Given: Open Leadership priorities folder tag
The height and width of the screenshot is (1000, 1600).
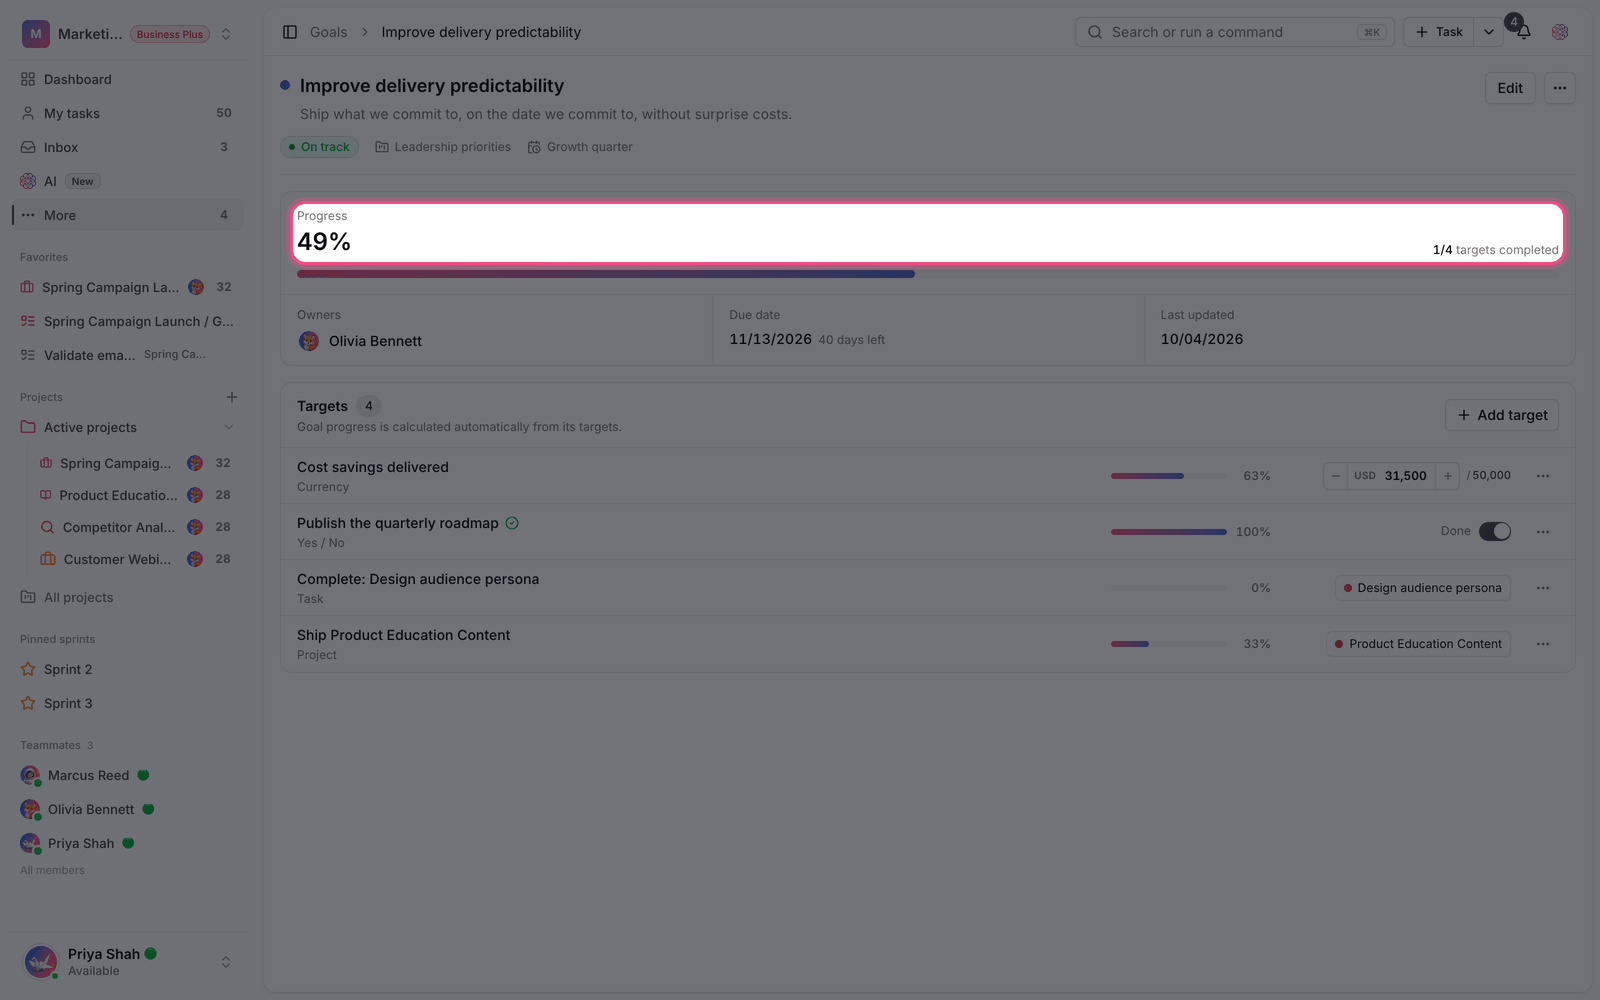Looking at the screenshot, I should click(443, 147).
